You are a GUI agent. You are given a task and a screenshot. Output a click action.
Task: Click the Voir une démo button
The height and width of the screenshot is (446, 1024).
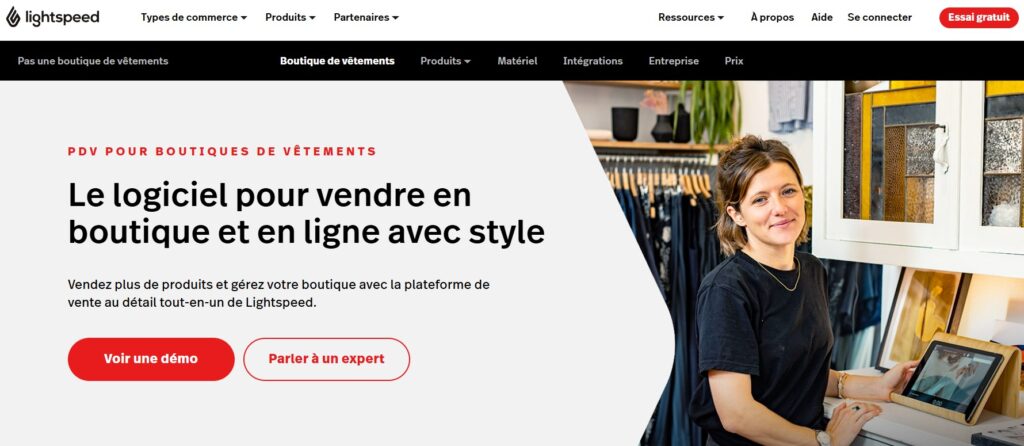coord(151,359)
